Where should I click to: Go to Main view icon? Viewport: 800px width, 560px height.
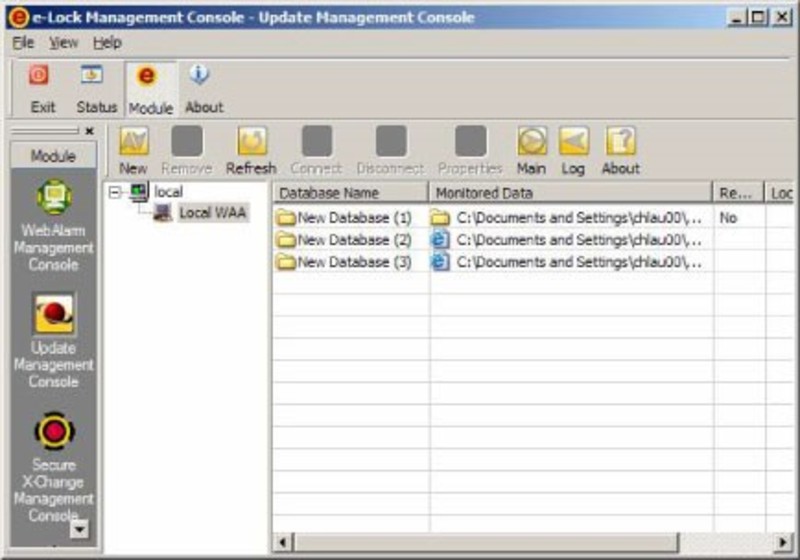tap(532, 141)
